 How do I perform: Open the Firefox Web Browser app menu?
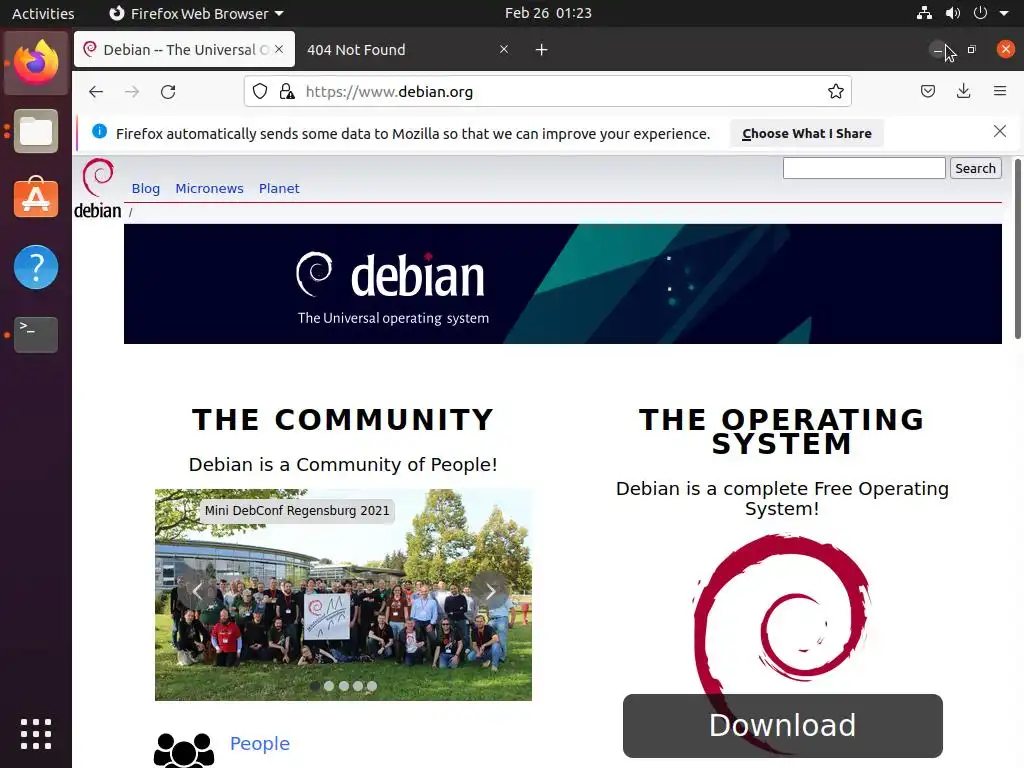click(x=196, y=13)
